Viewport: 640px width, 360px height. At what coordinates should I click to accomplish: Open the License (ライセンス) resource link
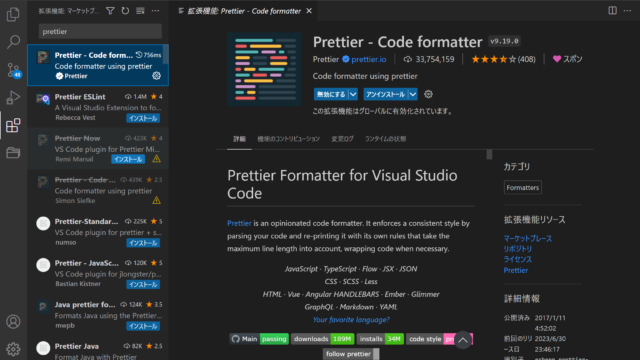[x=518, y=260]
